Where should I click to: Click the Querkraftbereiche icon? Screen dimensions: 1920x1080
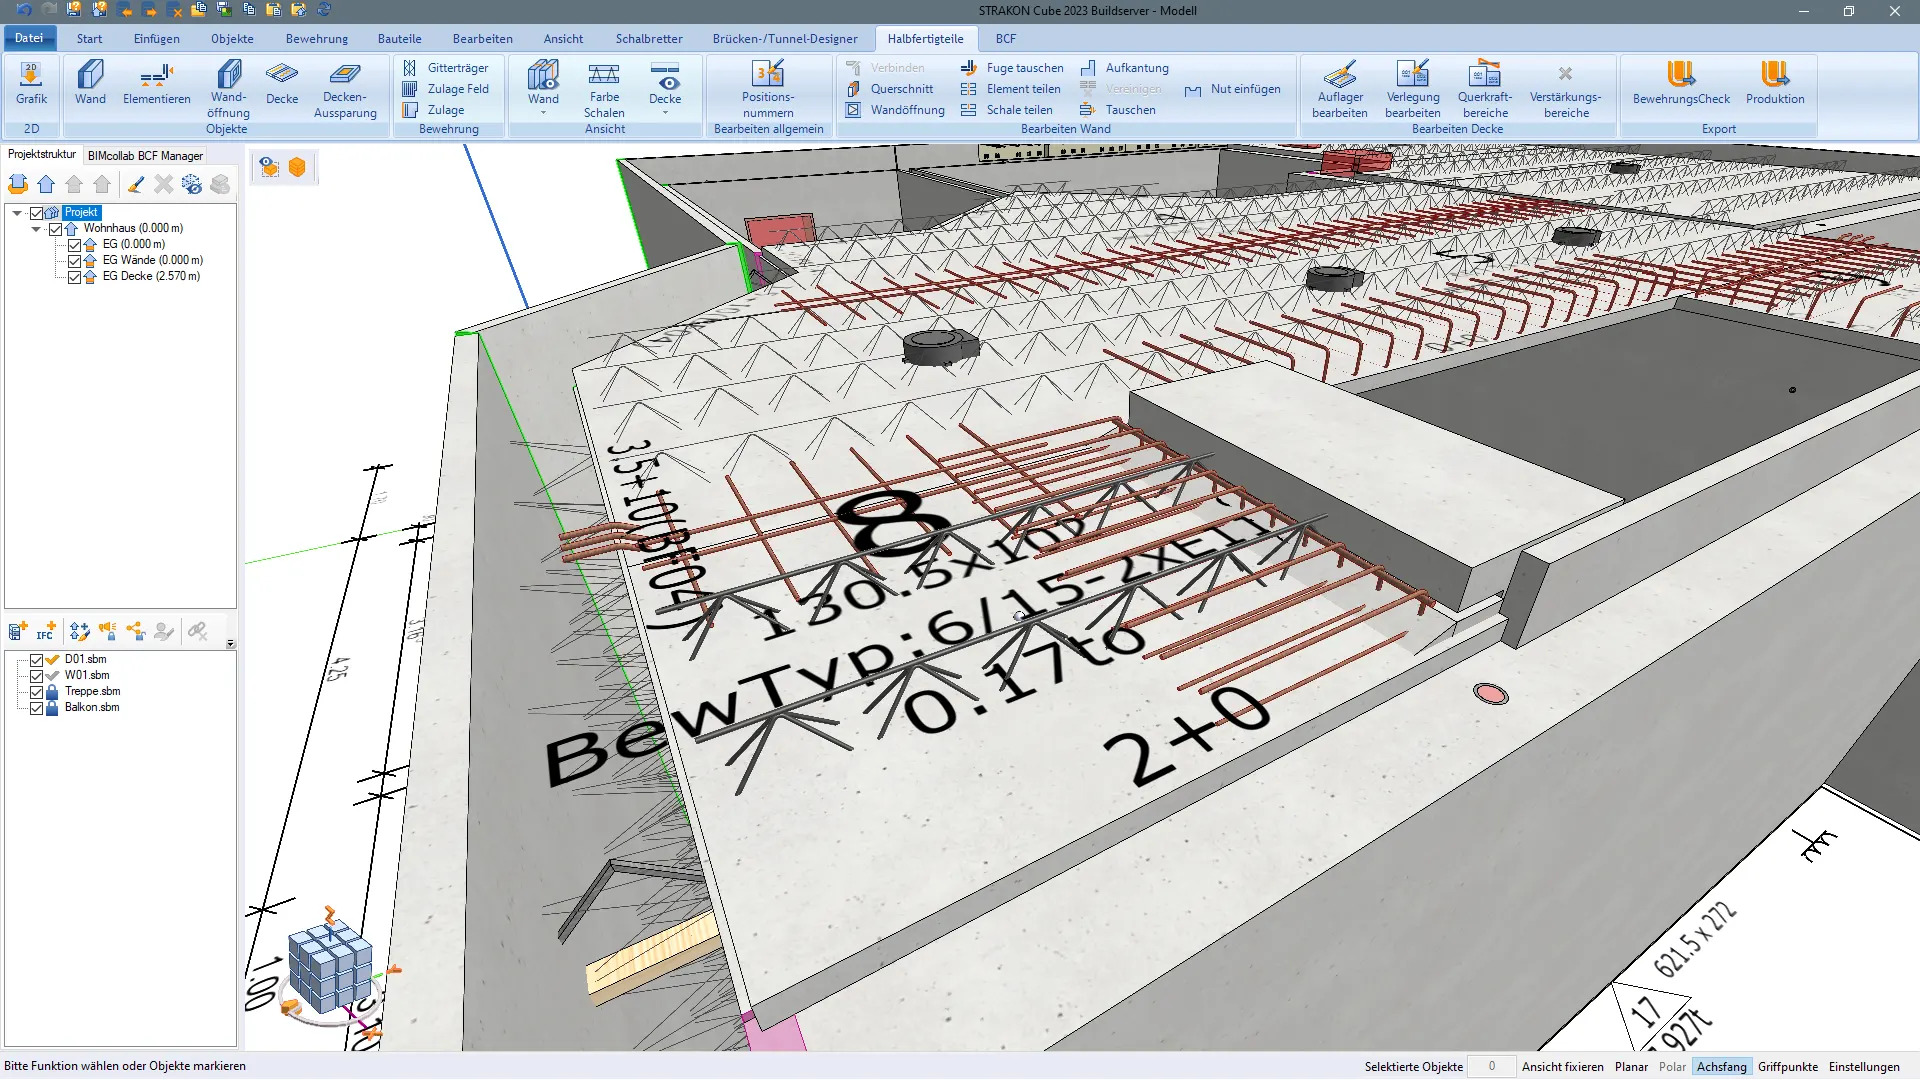pyautogui.click(x=1484, y=75)
